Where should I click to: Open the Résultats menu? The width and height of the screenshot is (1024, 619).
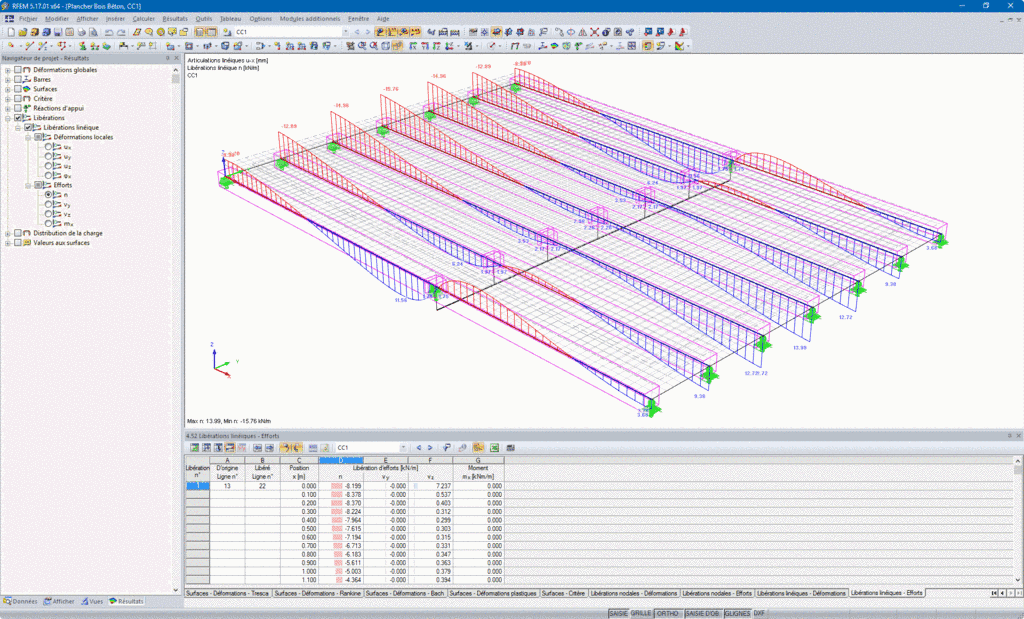tap(175, 19)
